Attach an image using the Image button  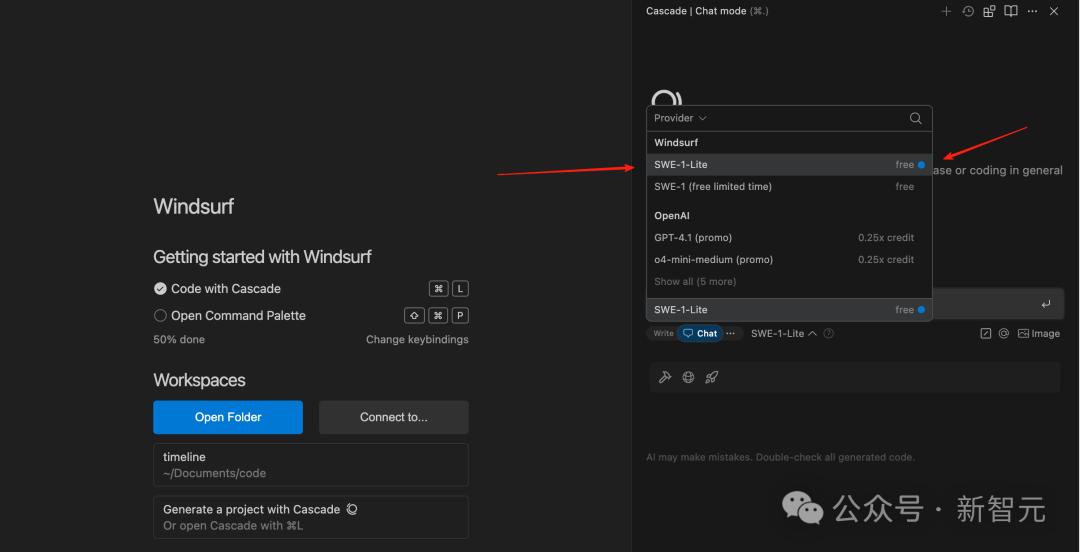1038,334
